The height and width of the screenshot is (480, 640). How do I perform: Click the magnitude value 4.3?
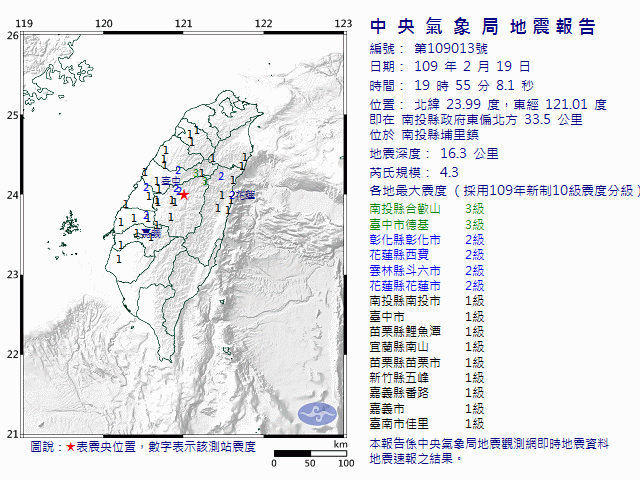tap(449, 172)
